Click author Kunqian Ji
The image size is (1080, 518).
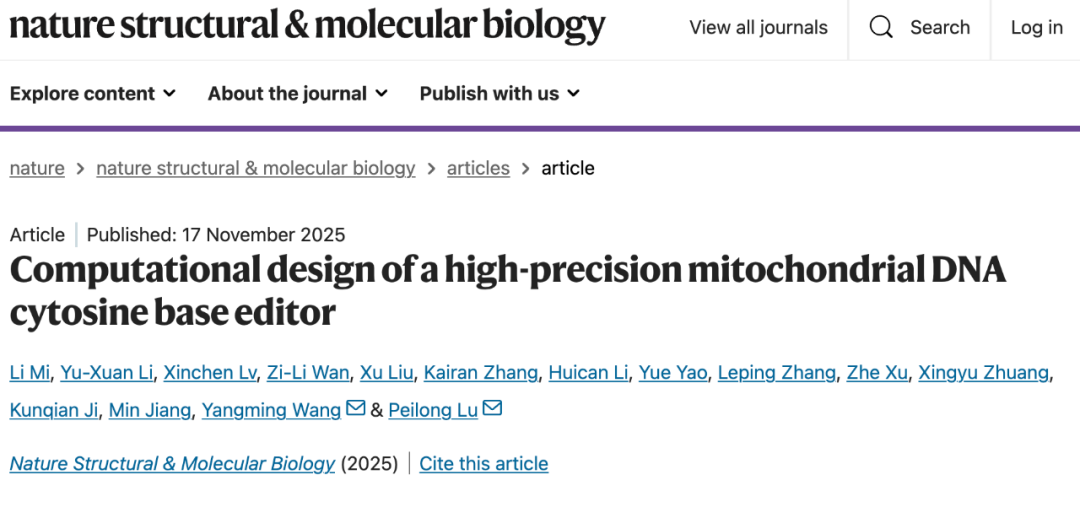(53, 410)
